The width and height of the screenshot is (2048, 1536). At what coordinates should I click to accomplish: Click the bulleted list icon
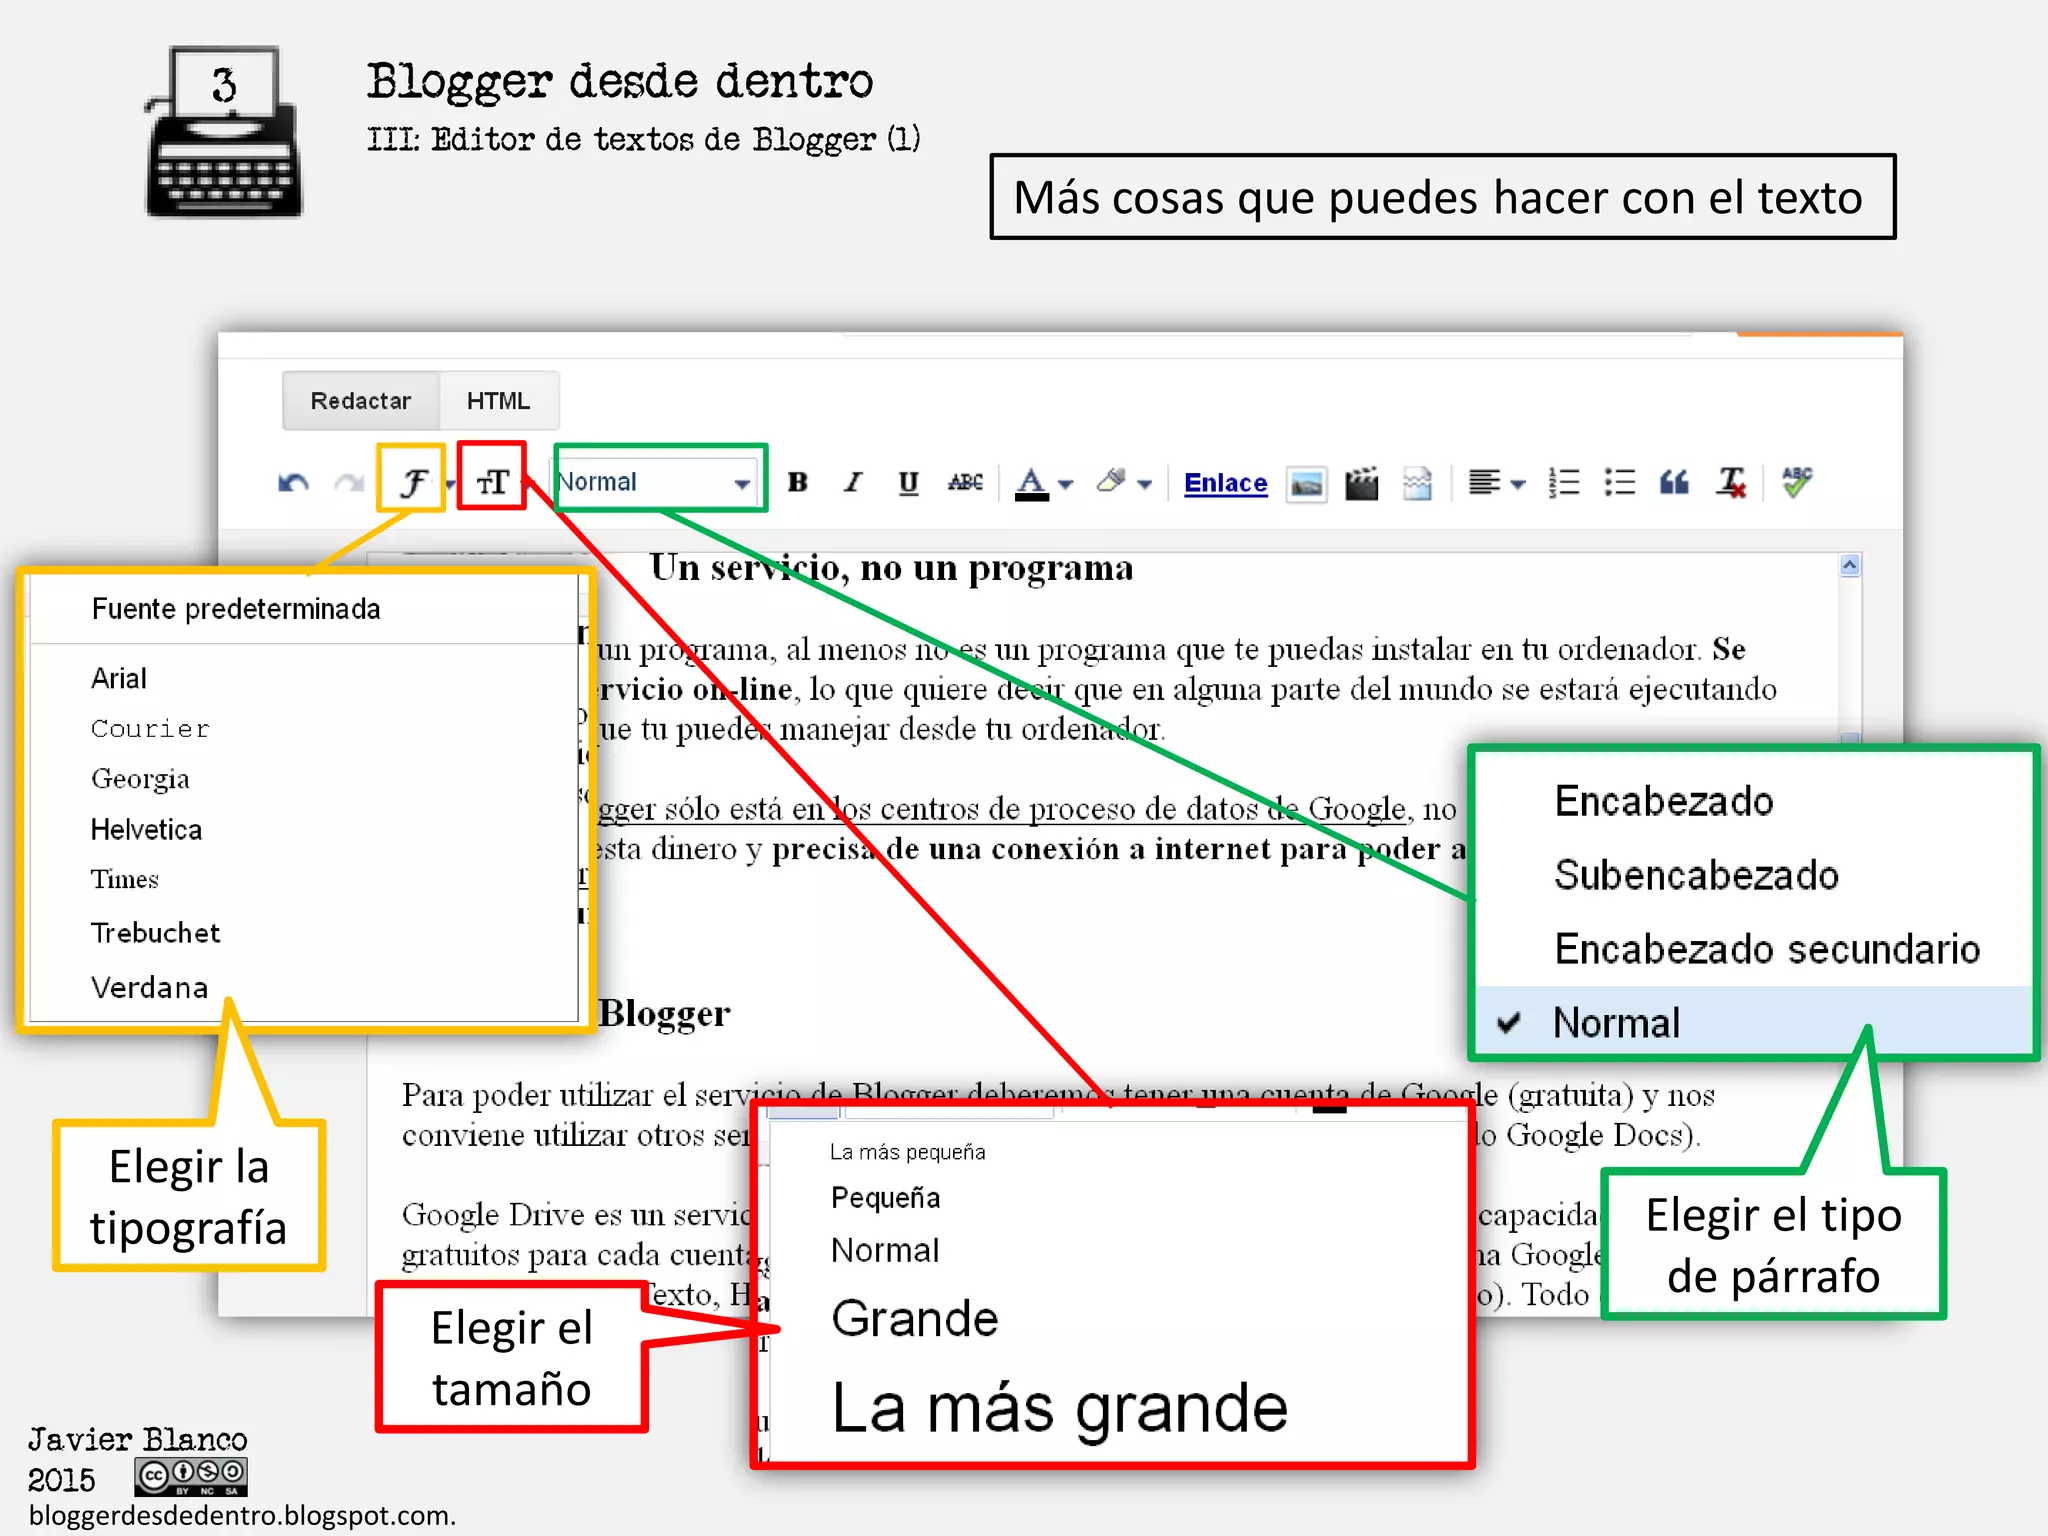[x=1620, y=483]
